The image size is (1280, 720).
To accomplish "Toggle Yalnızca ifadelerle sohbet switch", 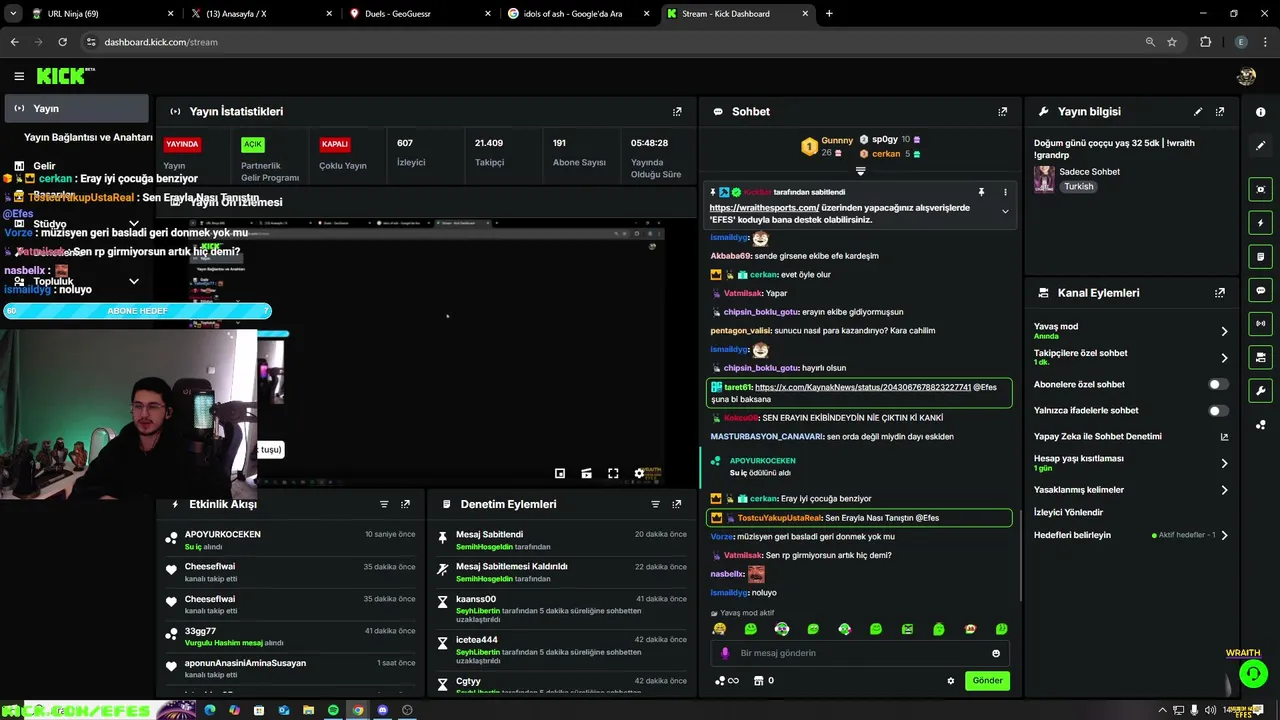I will coord(1218,410).
